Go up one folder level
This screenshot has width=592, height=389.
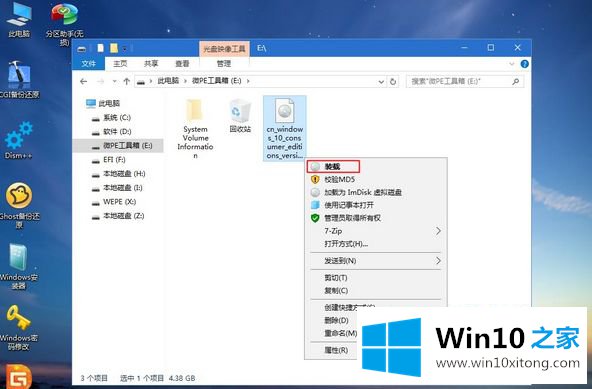pos(126,81)
